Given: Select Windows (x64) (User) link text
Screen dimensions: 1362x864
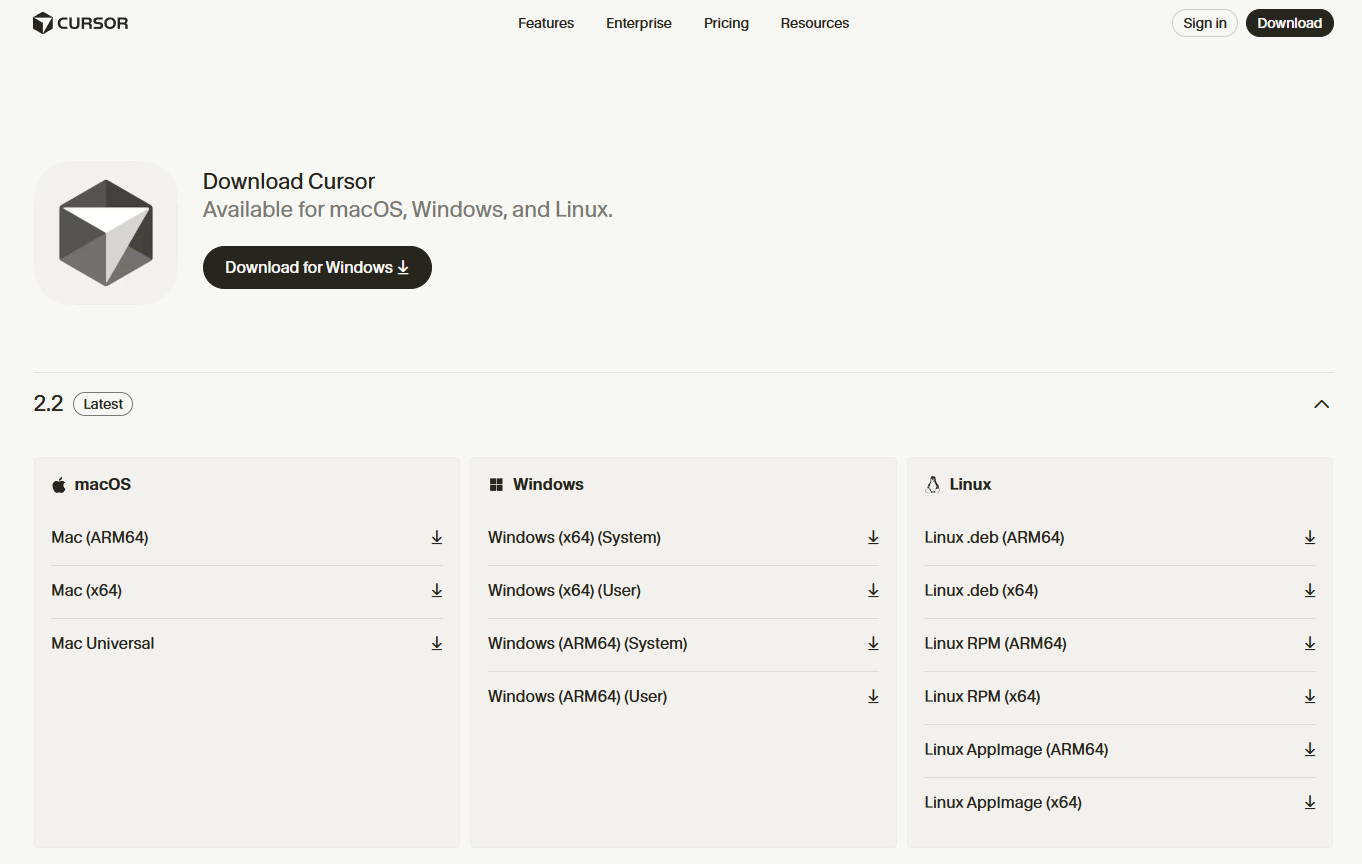Looking at the screenshot, I should [x=564, y=591].
